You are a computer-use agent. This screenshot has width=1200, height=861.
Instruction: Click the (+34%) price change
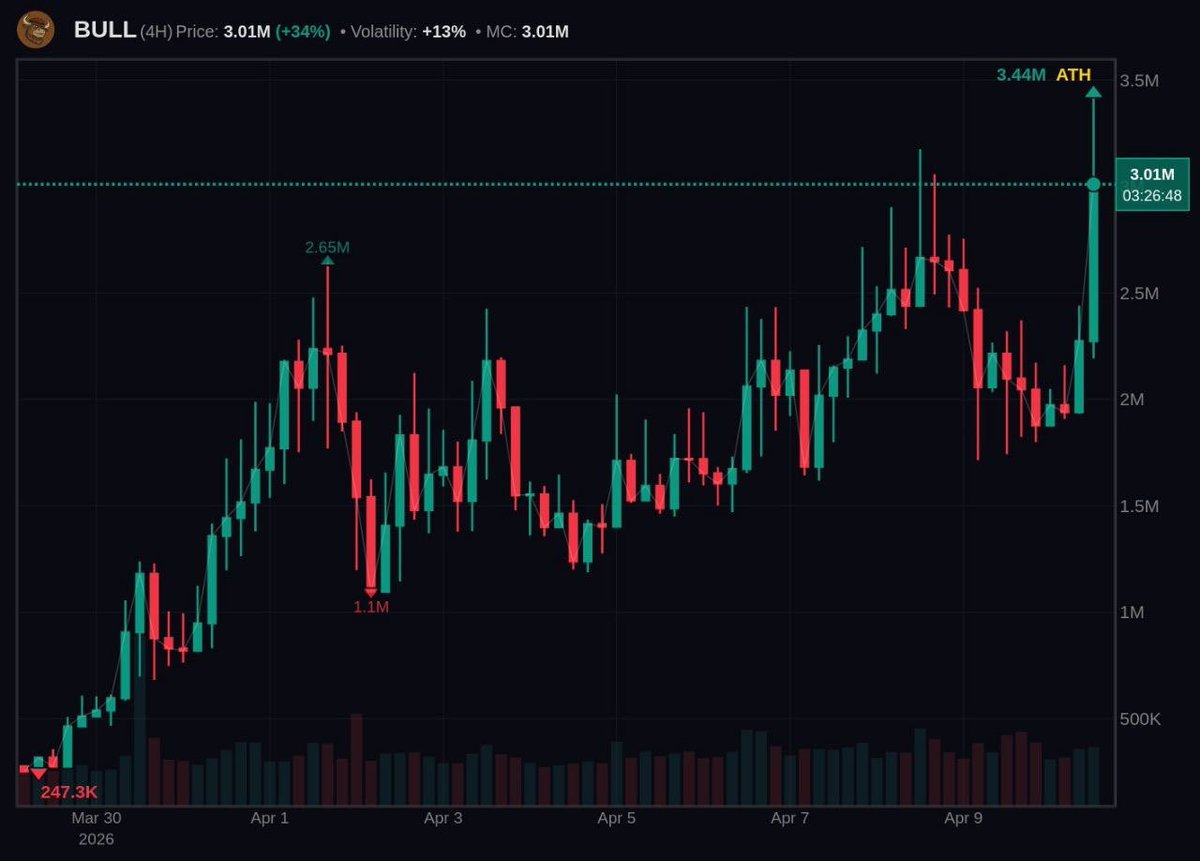303,32
